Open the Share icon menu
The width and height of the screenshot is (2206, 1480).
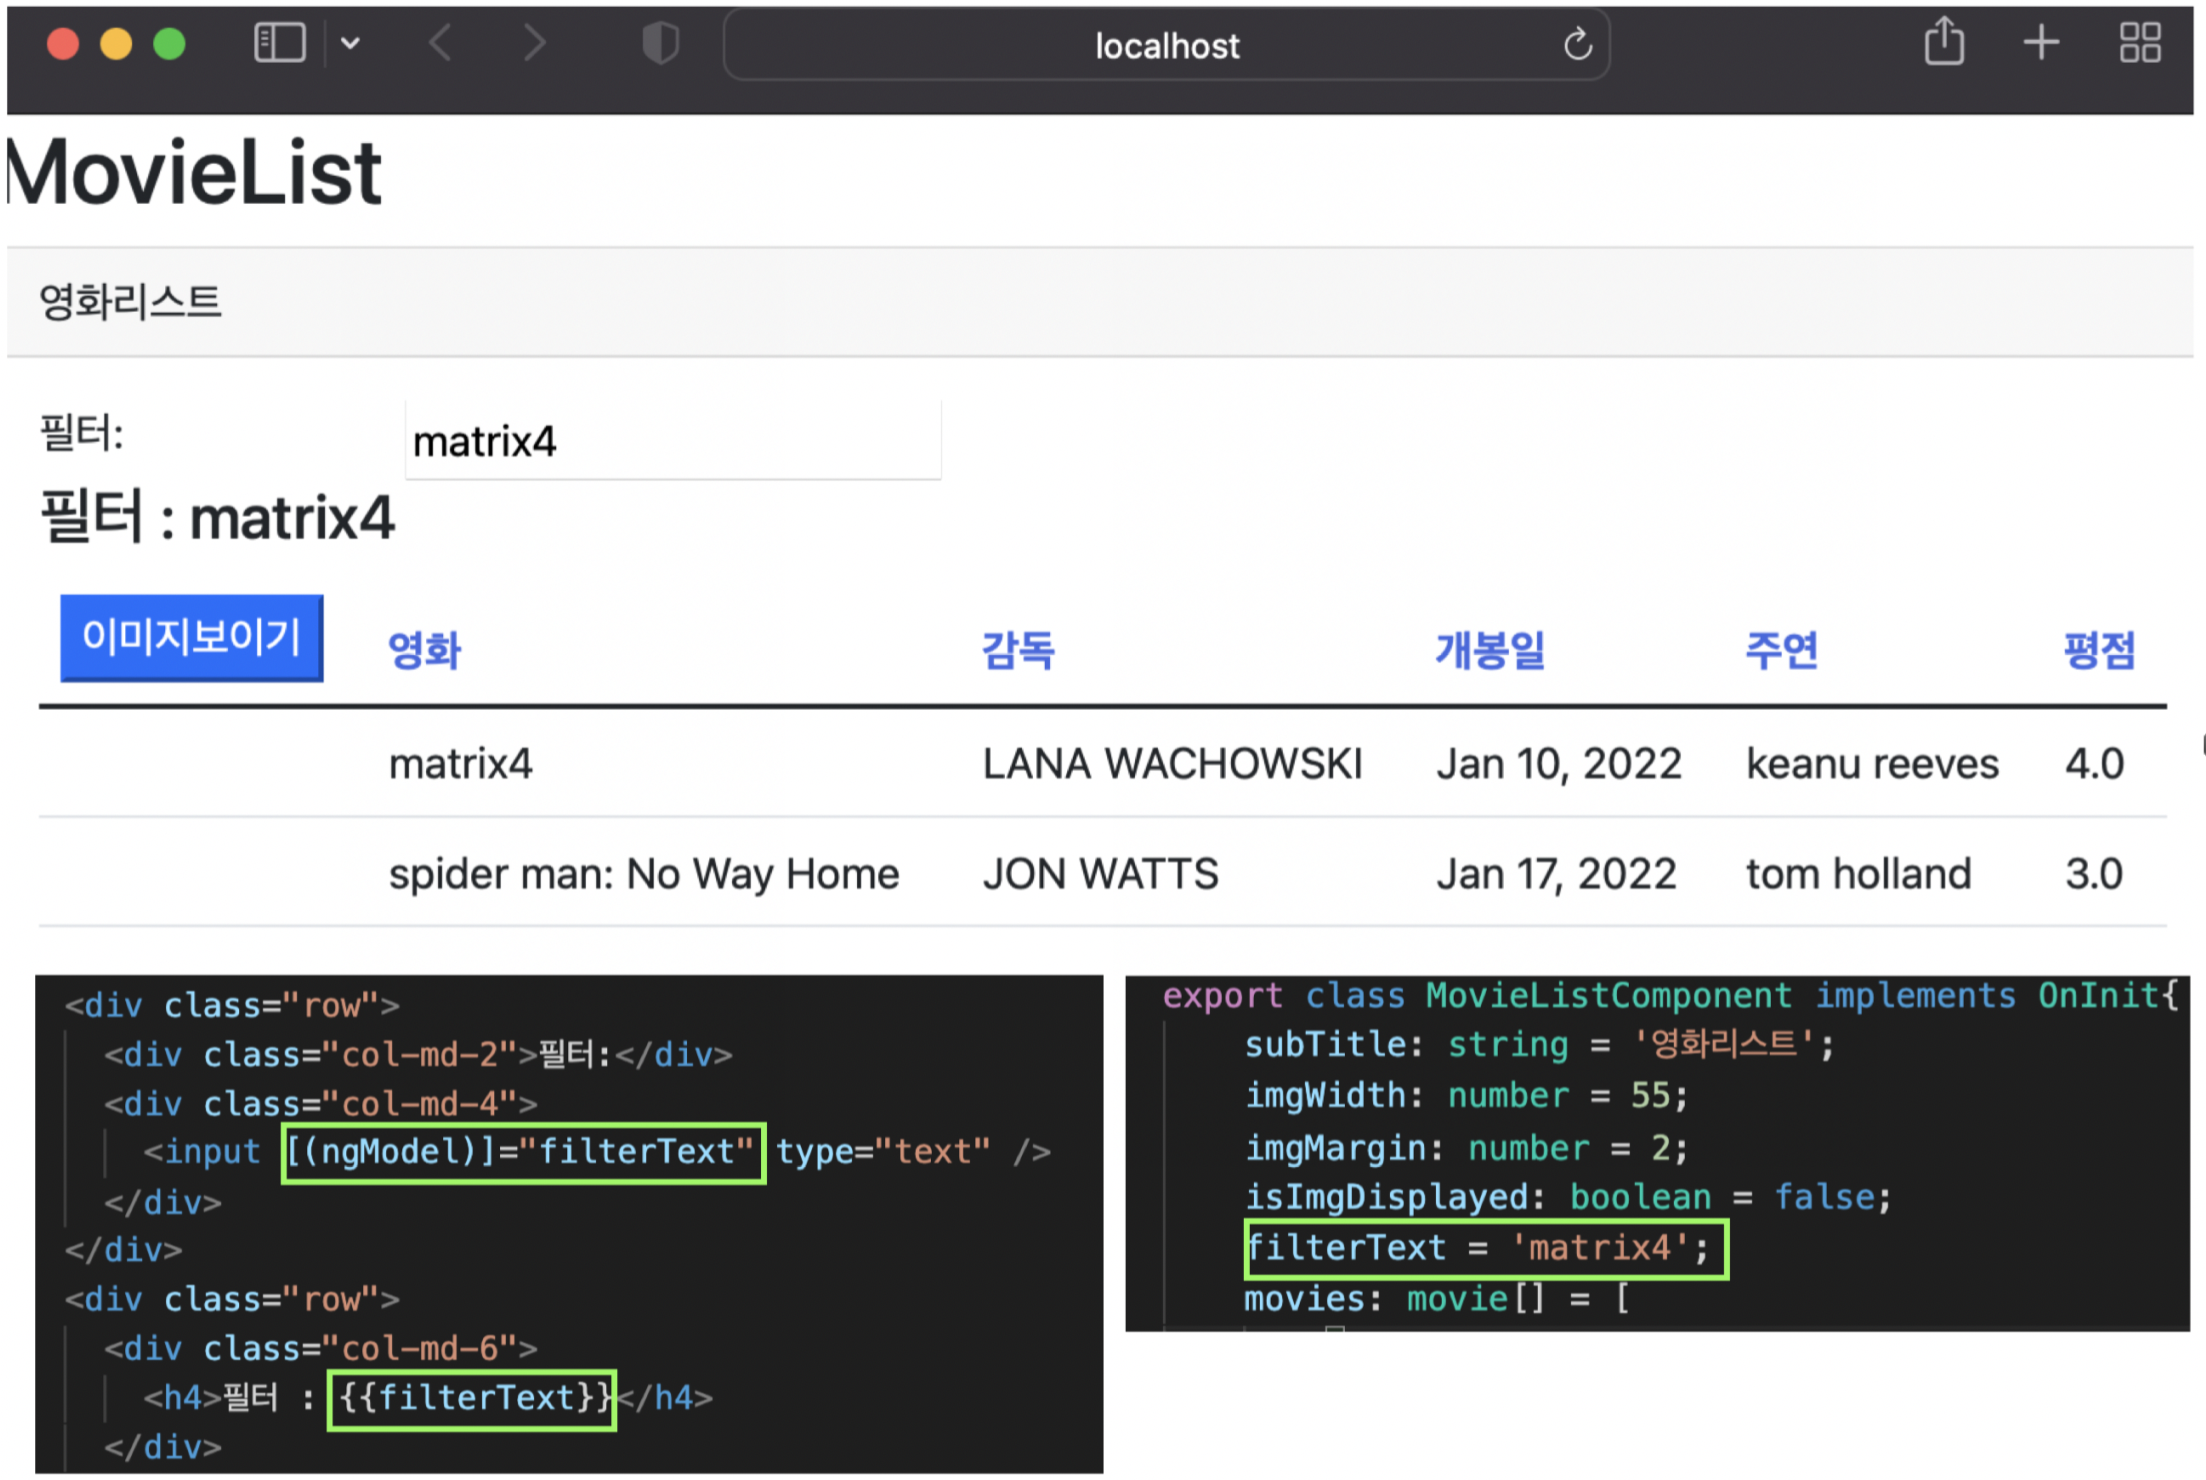coord(1944,42)
